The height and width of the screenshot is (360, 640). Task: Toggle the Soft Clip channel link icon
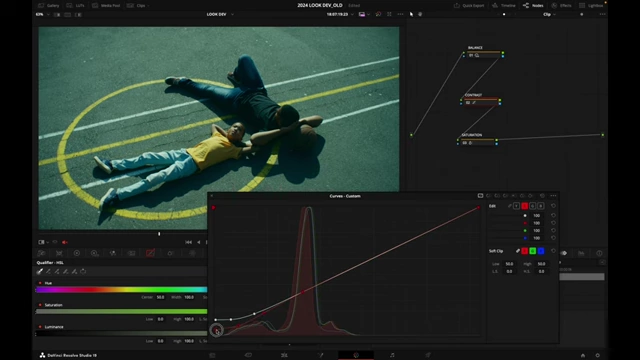[518, 251]
